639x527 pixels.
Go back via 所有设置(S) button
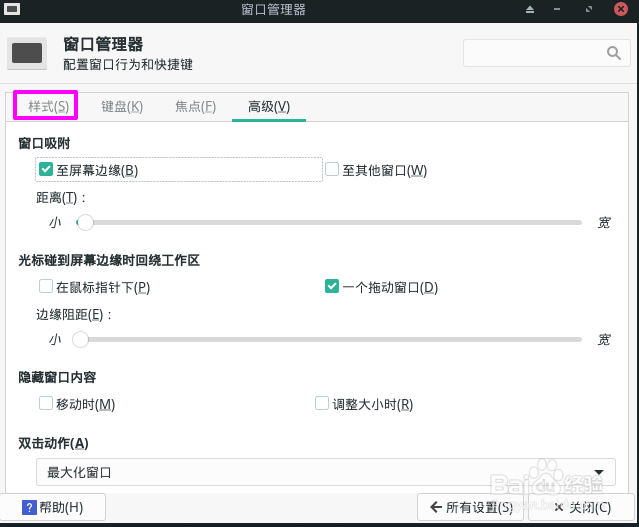[470, 507]
